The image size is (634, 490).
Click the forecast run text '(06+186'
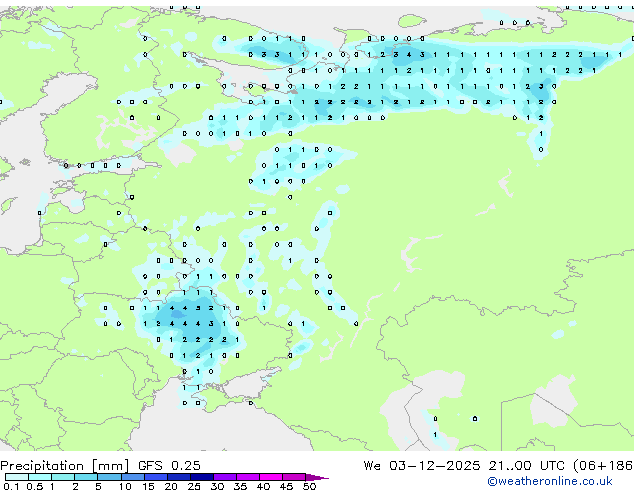[x=603, y=466]
